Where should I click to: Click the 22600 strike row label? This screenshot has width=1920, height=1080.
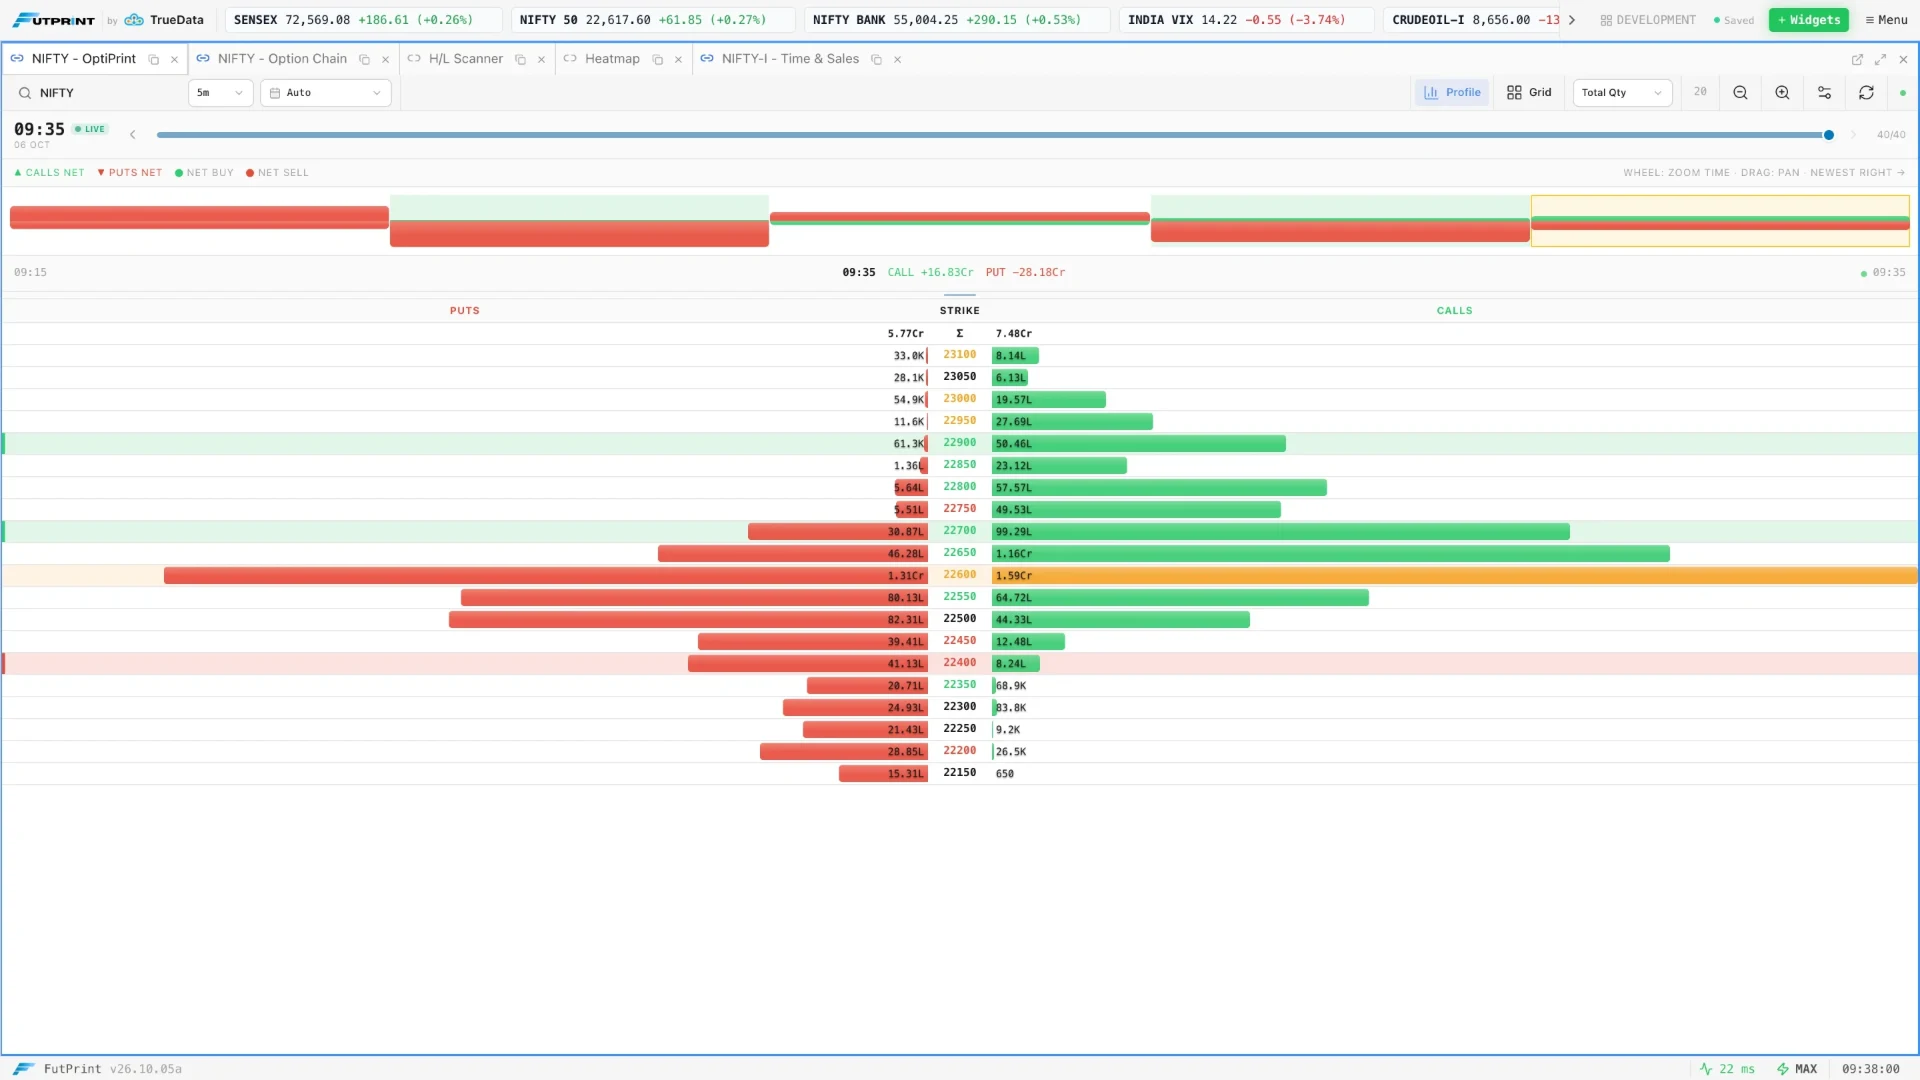(959, 575)
